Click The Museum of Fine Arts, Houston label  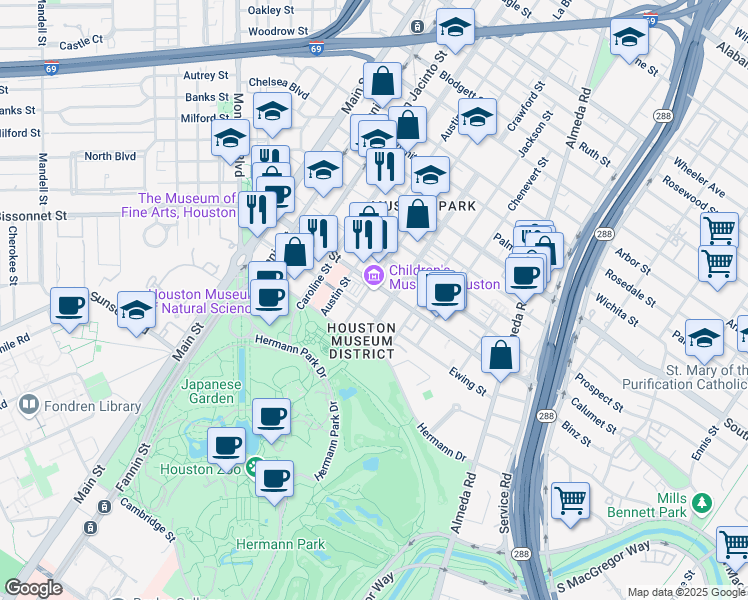pyautogui.click(x=178, y=205)
